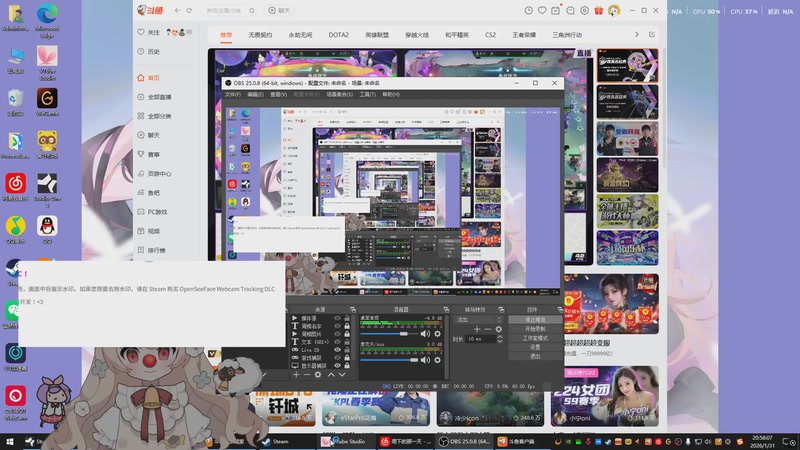The image size is (800, 450).
Task: Open 桌面音频 audio settings gear
Action: point(437,334)
